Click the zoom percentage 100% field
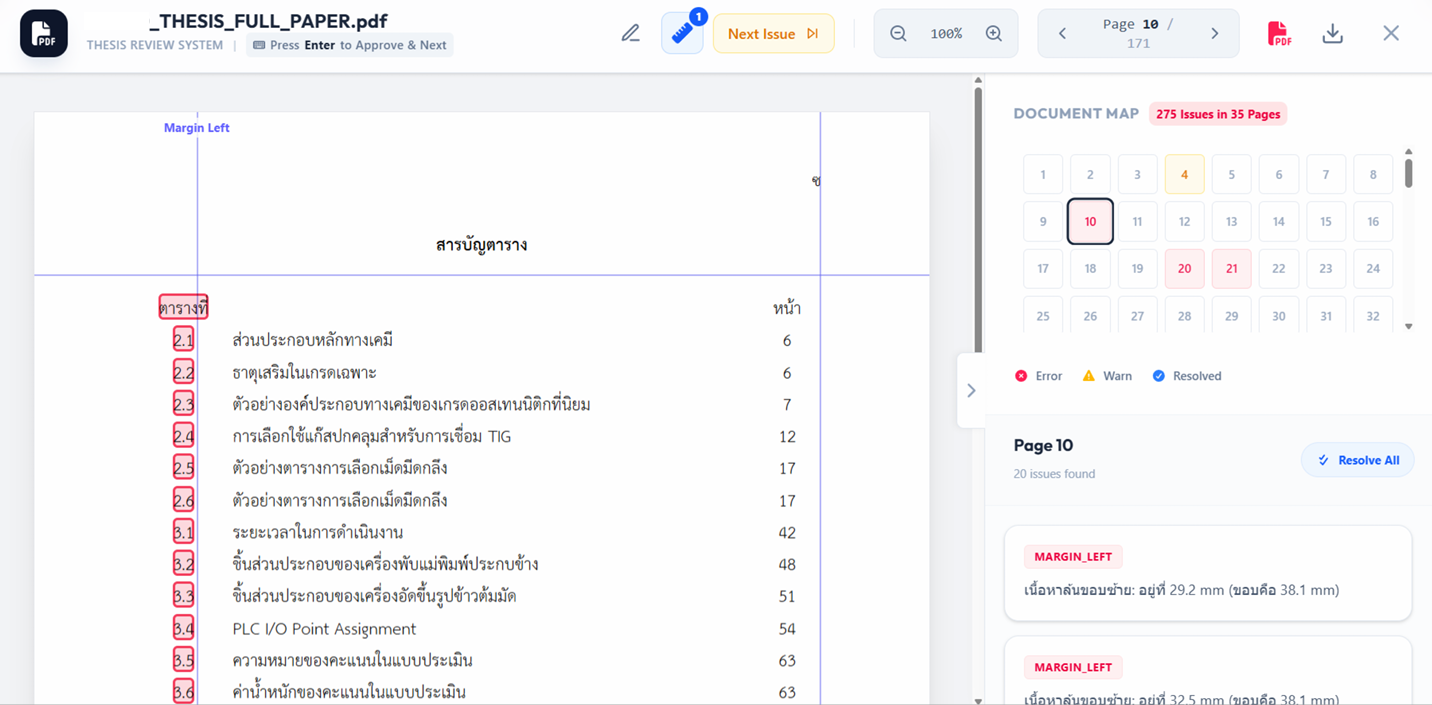The image size is (1432, 705). 946,34
